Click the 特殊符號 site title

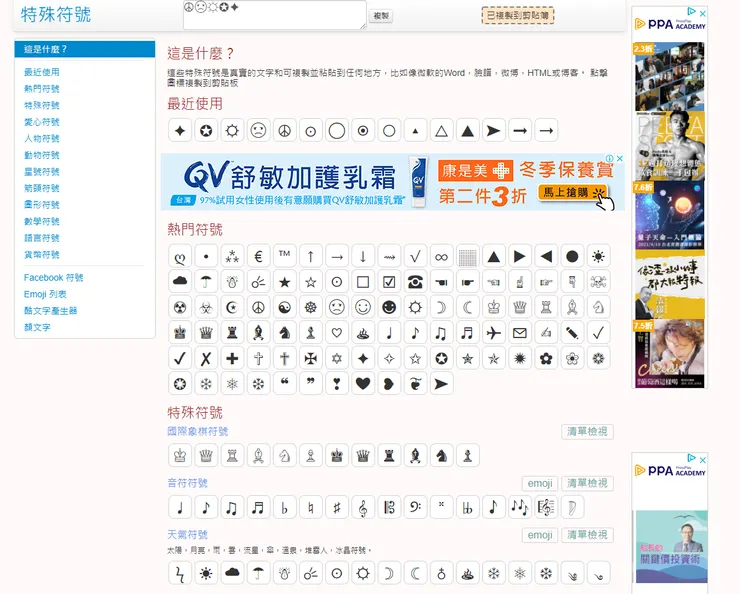56,15
